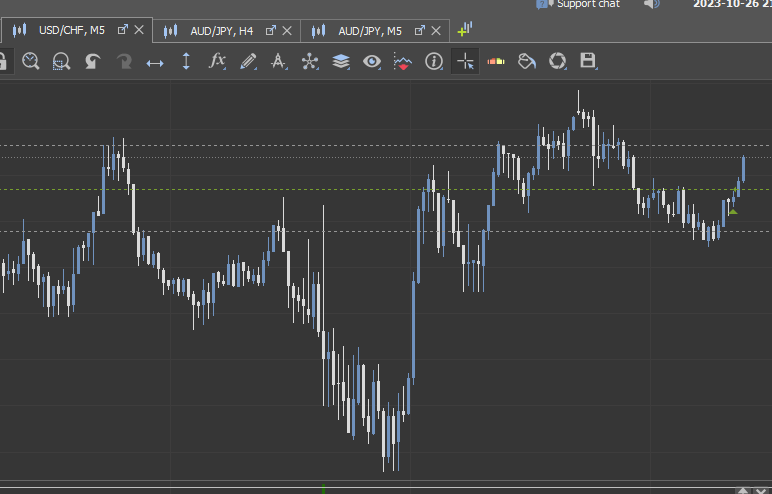Click the refresh chart circular arrows icon
Viewport: 772px width, 494px height.
coord(557,62)
